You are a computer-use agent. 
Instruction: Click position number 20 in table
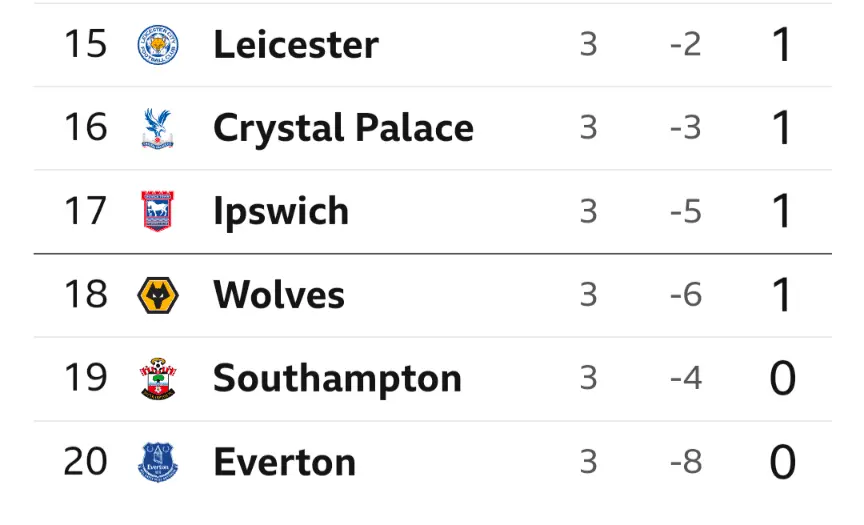[85, 462]
